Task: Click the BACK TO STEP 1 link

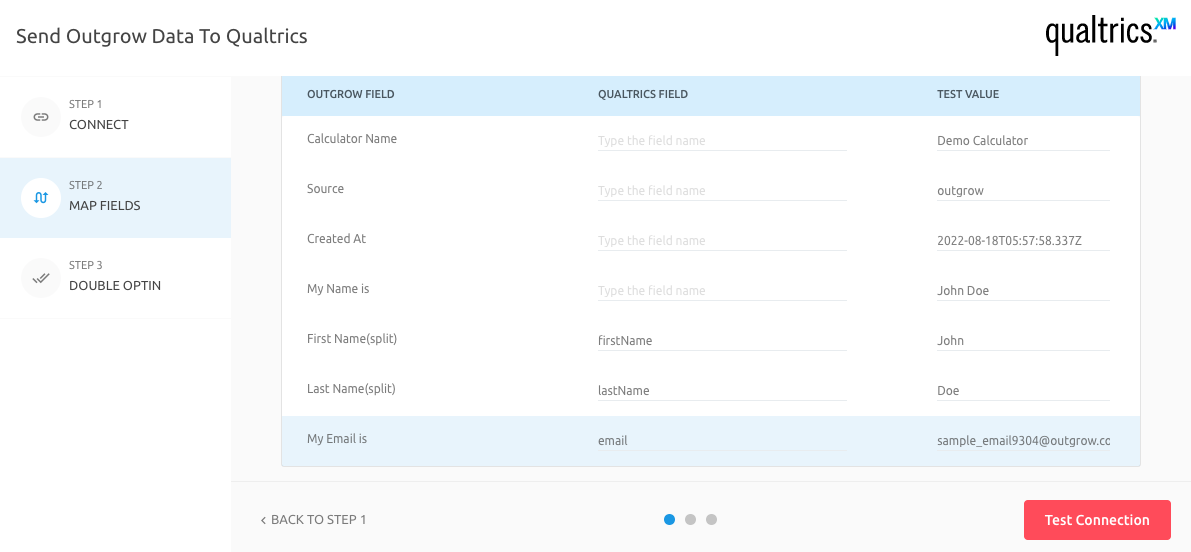Action: click(313, 520)
